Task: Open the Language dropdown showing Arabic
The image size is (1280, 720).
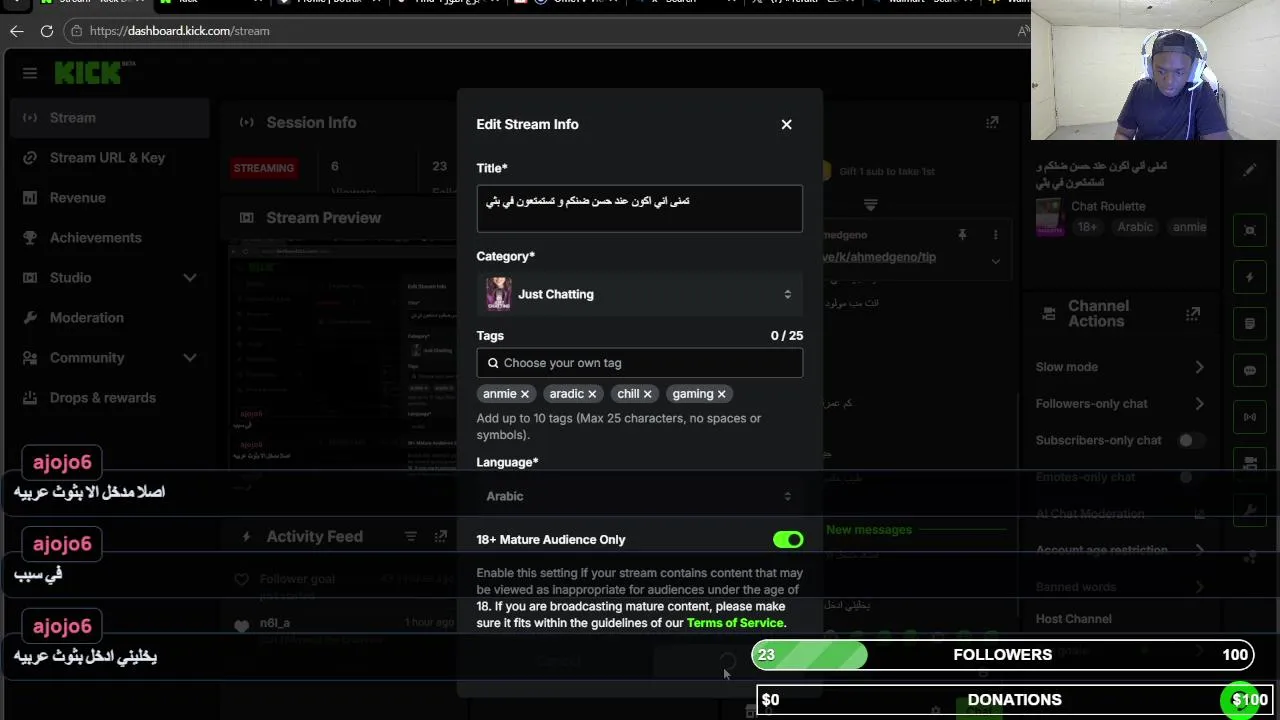Action: tap(640, 496)
